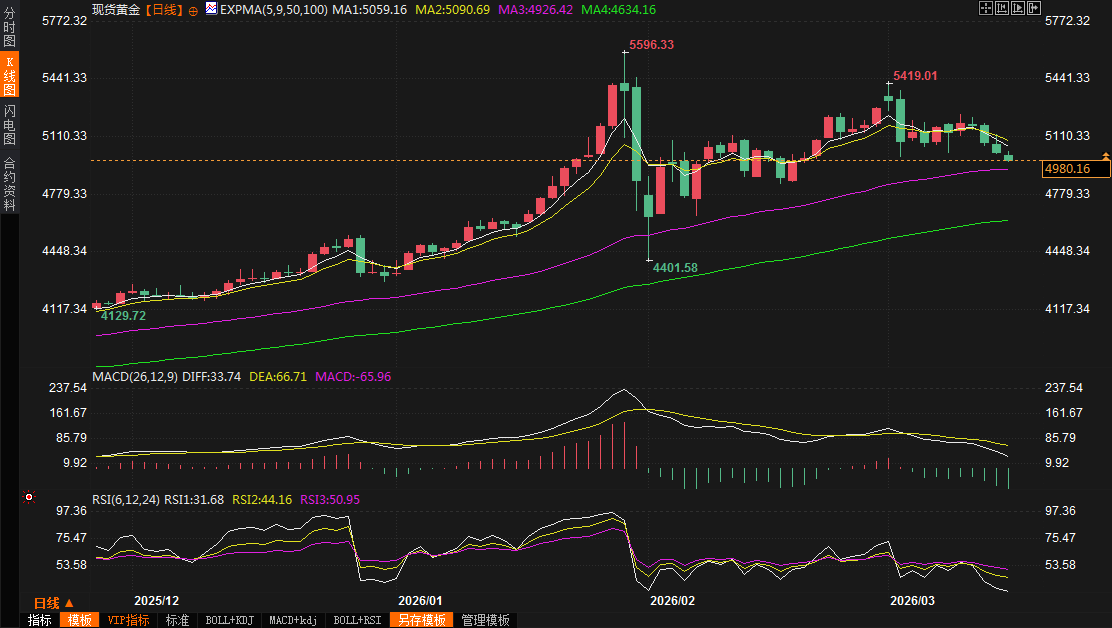Click the 现货黄金 instrument name
1112x628 pixels.
coord(116,10)
